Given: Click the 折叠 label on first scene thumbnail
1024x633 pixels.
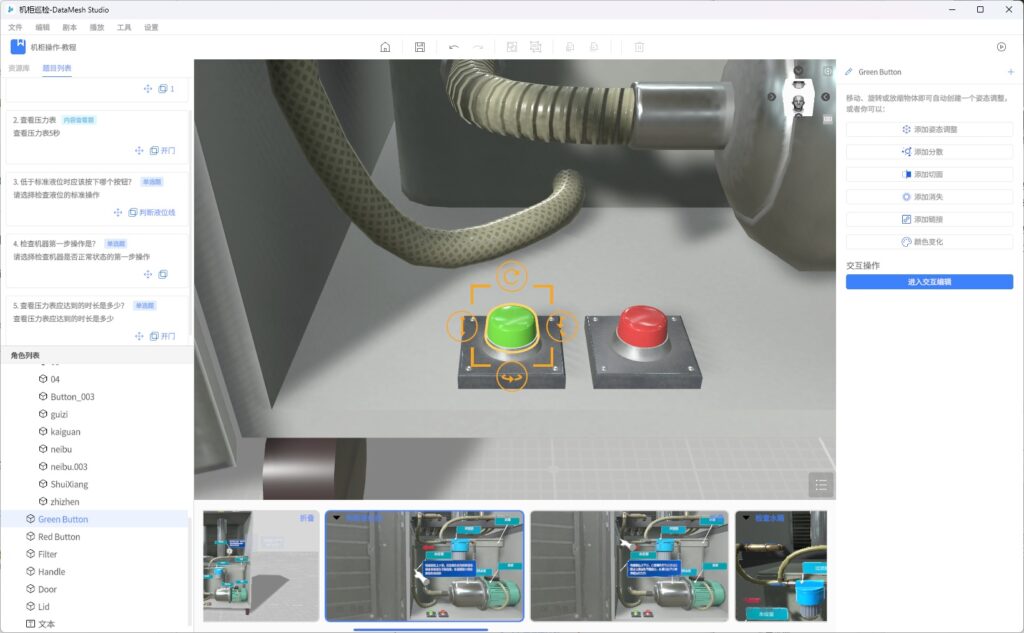Looking at the screenshot, I should 307,518.
